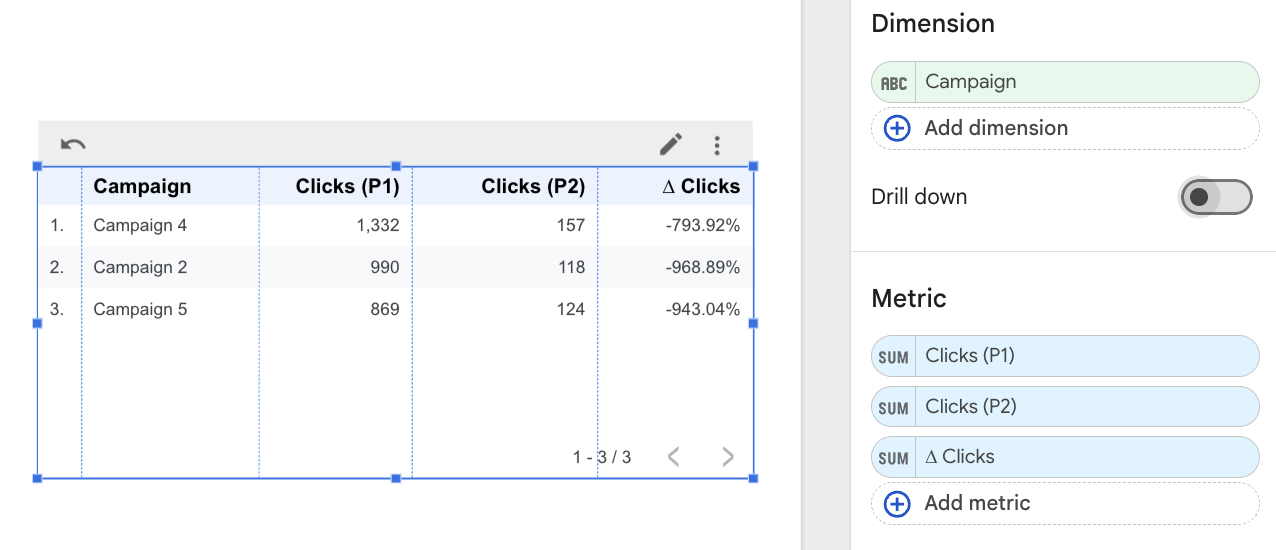Viewport: 1276px width, 550px height.
Task: Click the pencil edit icon above the table
Action: coord(671,145)
